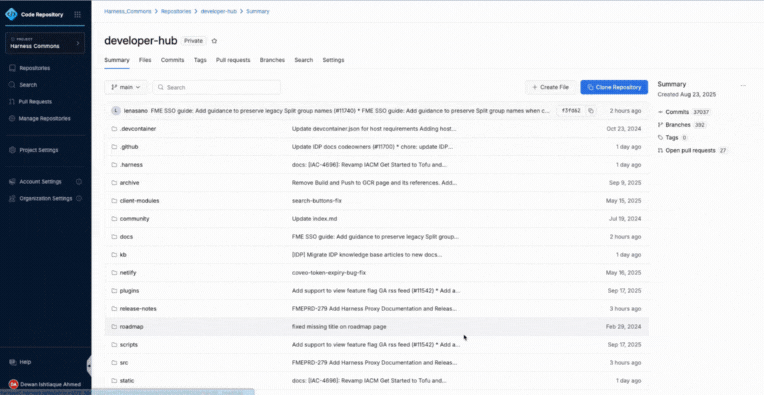Go to Pull Requests in sidebar
The image size is (764, 395).
35,102
